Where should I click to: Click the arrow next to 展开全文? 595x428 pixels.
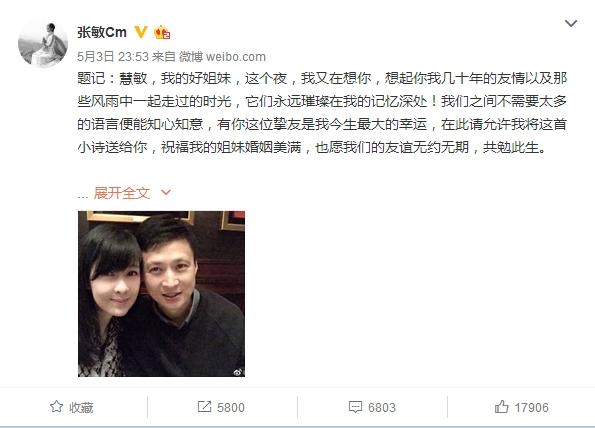[x=166, y=193]
